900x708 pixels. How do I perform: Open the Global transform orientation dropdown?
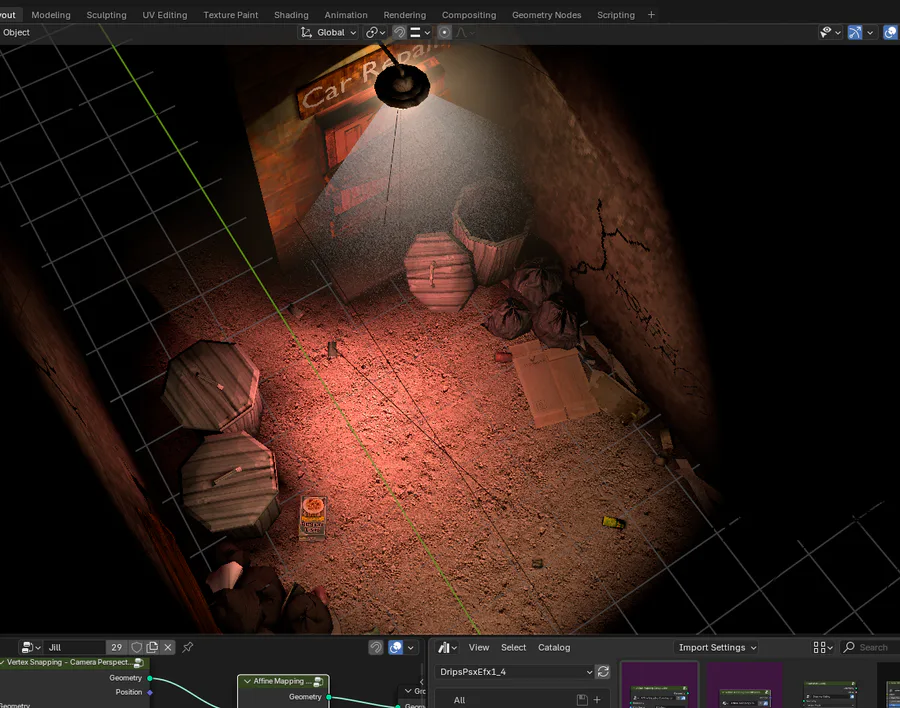pyautogui.click(x=328, y=32)
